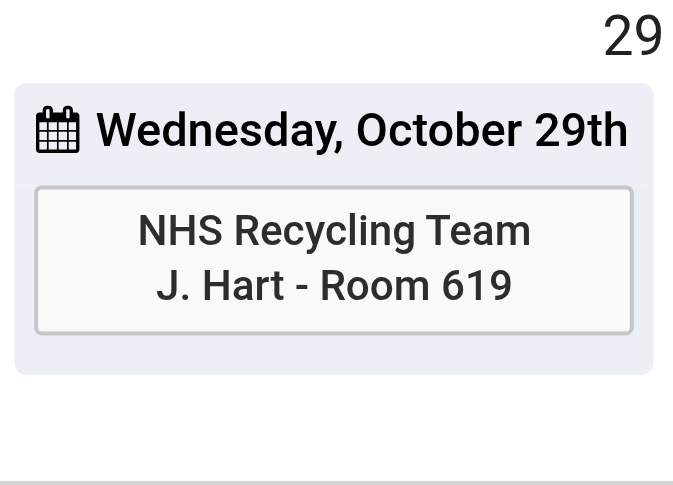673x485 pixels.
Task: Click the word October in the header
Action: point(438,131)
